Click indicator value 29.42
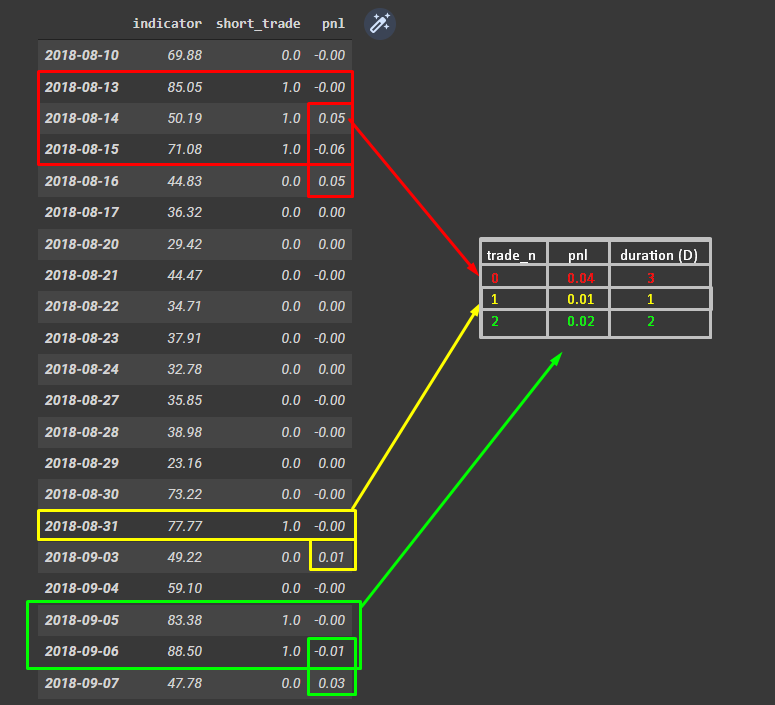 coord(185,244)
